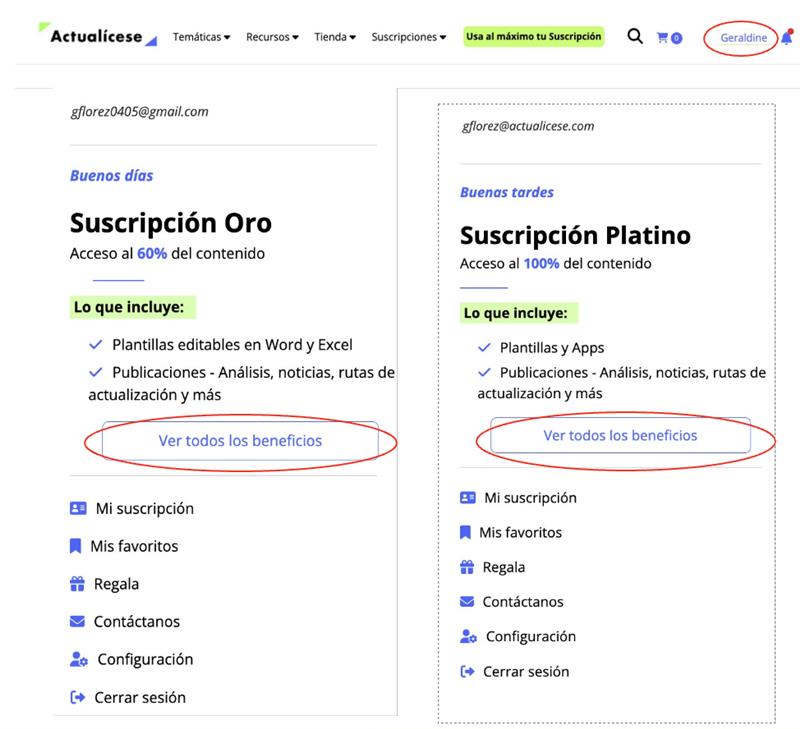800x729 pixels.
Task: Open the Geraldine user account menu
Action: (x=743, y=38)
